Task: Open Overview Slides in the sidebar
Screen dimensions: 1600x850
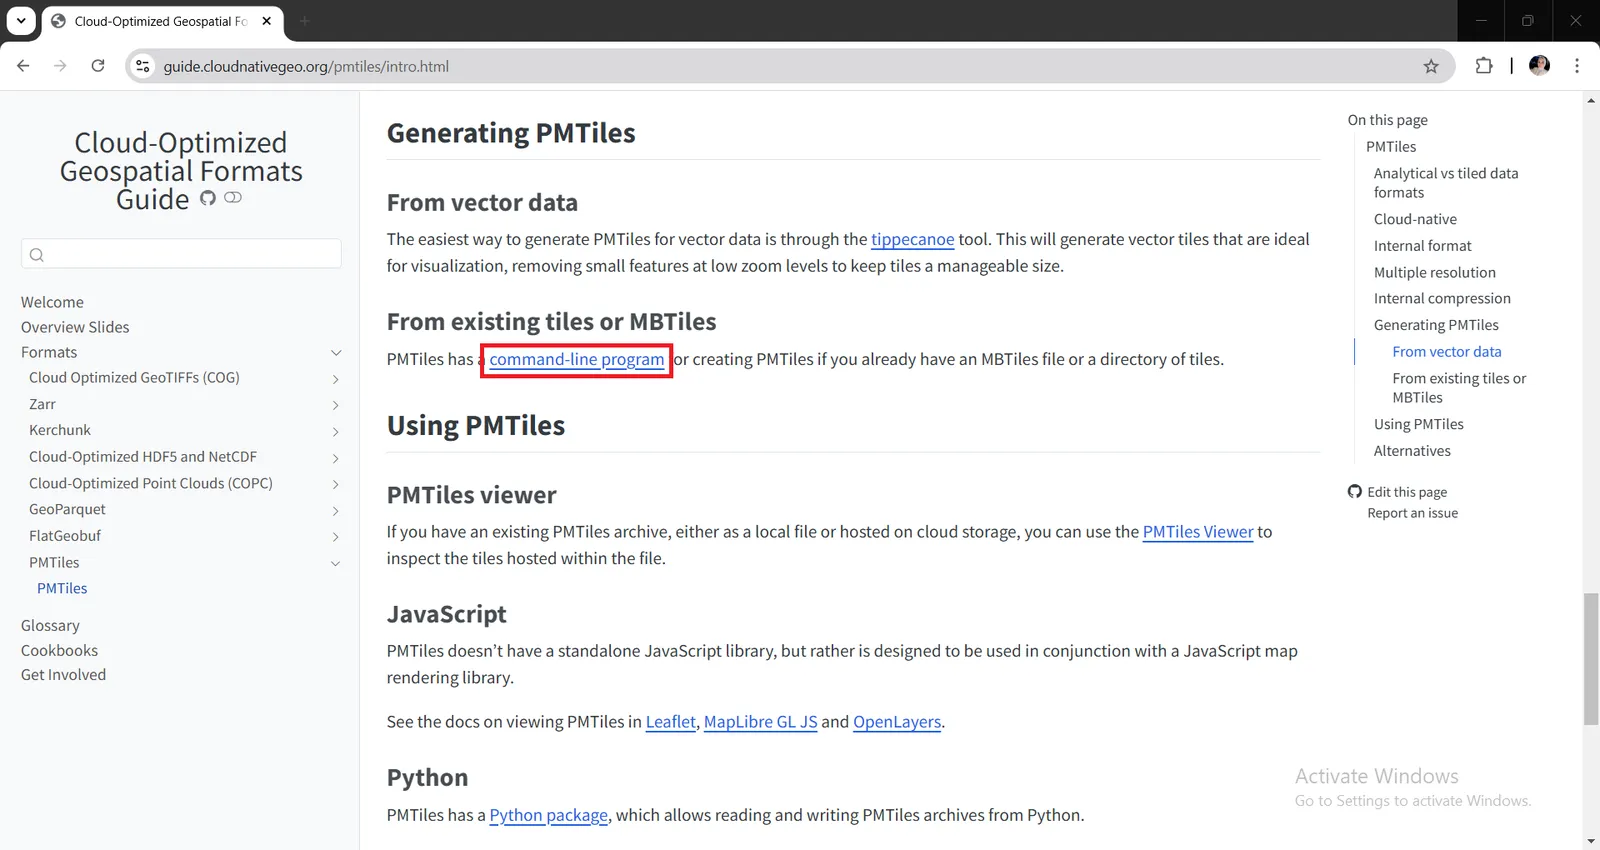Action: [75, 327]
